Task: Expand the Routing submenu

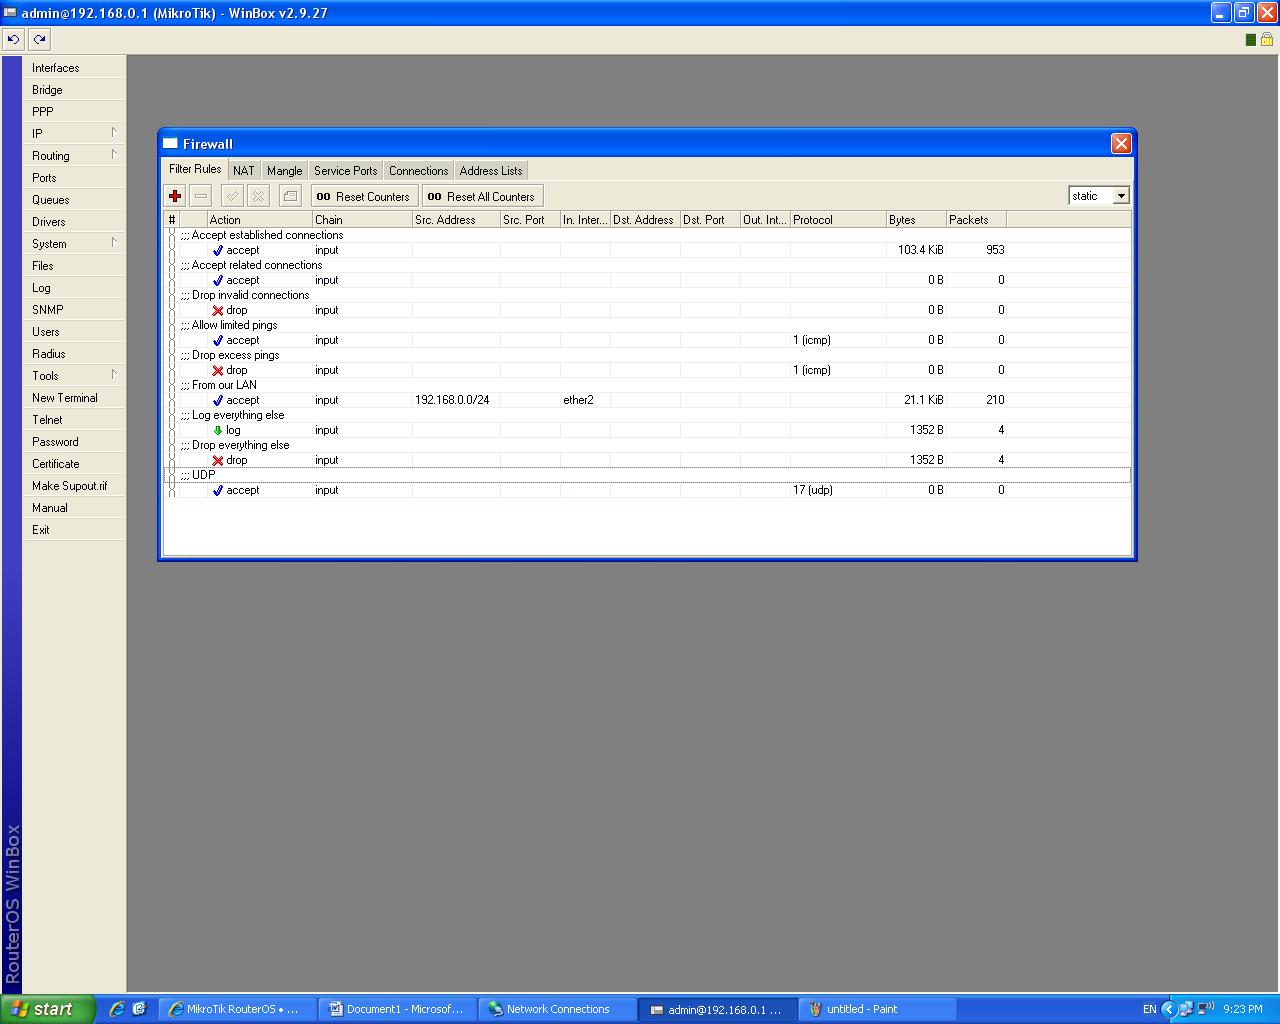Action: (75, 155)
